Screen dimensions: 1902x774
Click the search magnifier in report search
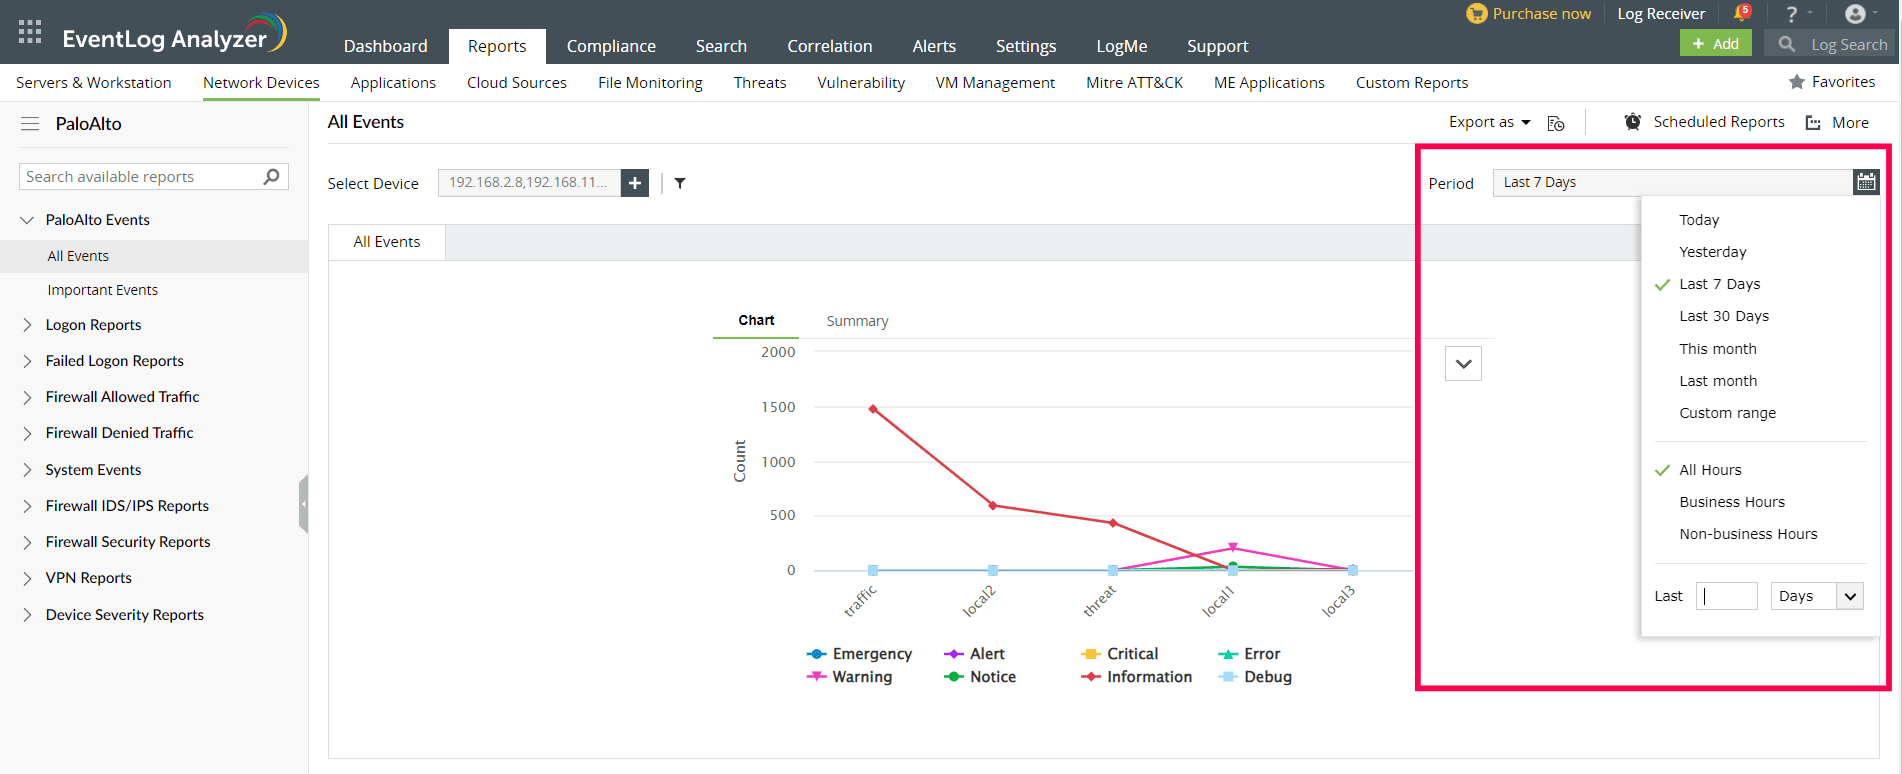tap(271, 177)
